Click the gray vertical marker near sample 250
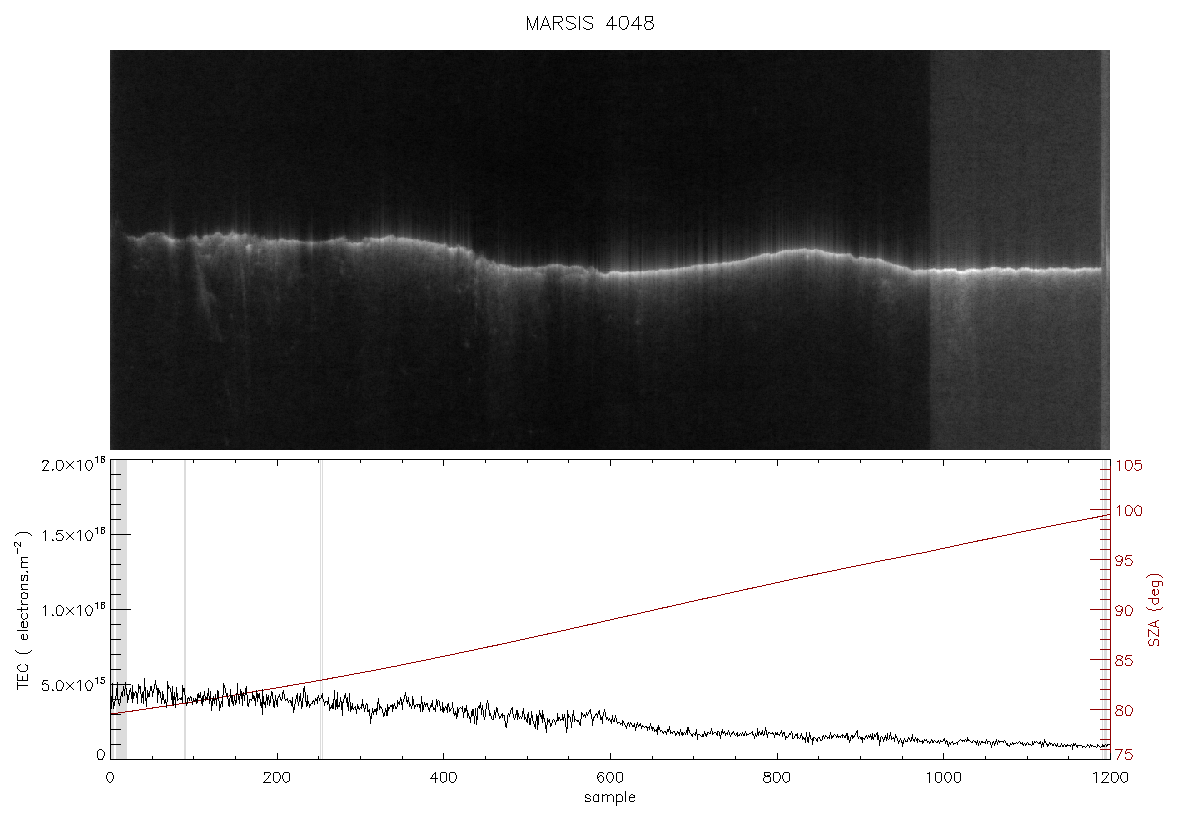The image size is (1180, 830). pyautogui.click(x=321, y=610)
